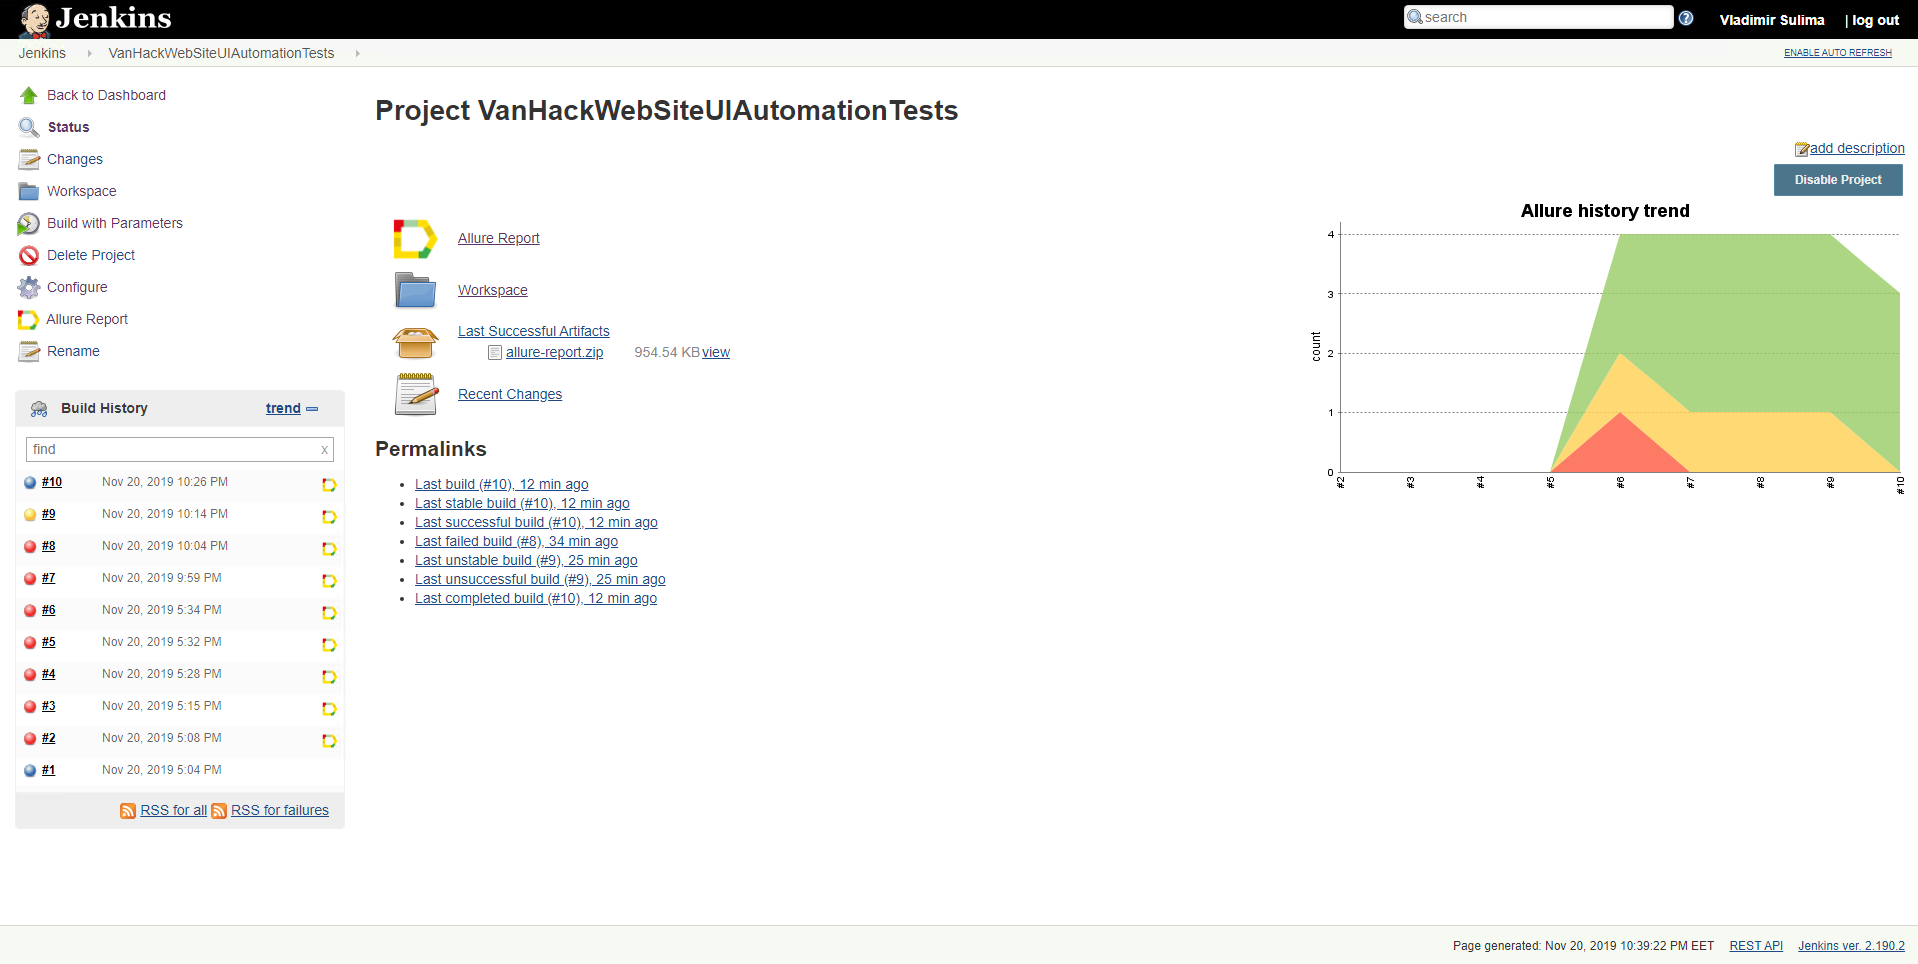Click the Allure icon for build #10
The image size is (1918, 964).
tap(328, 485)
